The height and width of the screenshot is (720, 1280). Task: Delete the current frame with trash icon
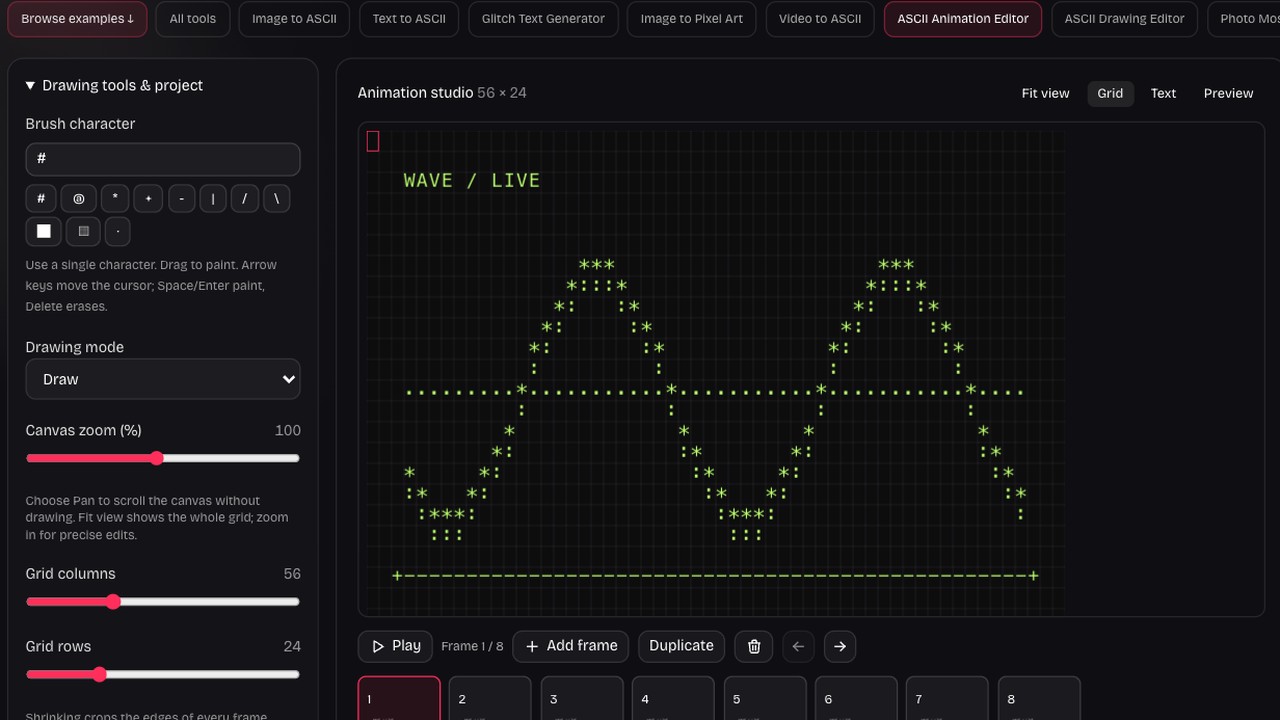coord(754,646)
